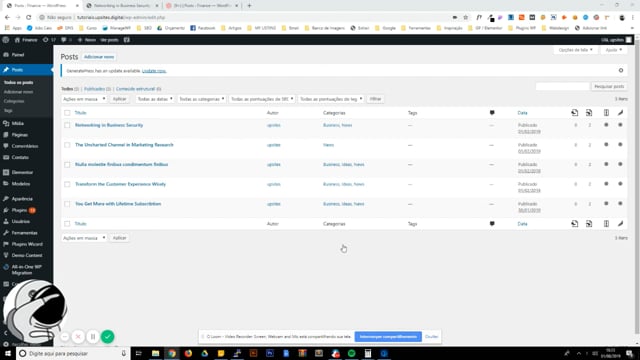The width and height of the screenshot is (640, 360).
Task: Open the Plugins sidebar menu icon
Action: click(x=6, y=210)
